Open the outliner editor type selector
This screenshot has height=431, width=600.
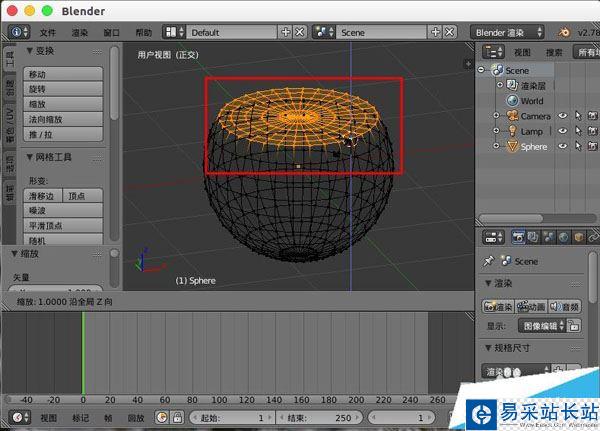[x=493, y=52]
